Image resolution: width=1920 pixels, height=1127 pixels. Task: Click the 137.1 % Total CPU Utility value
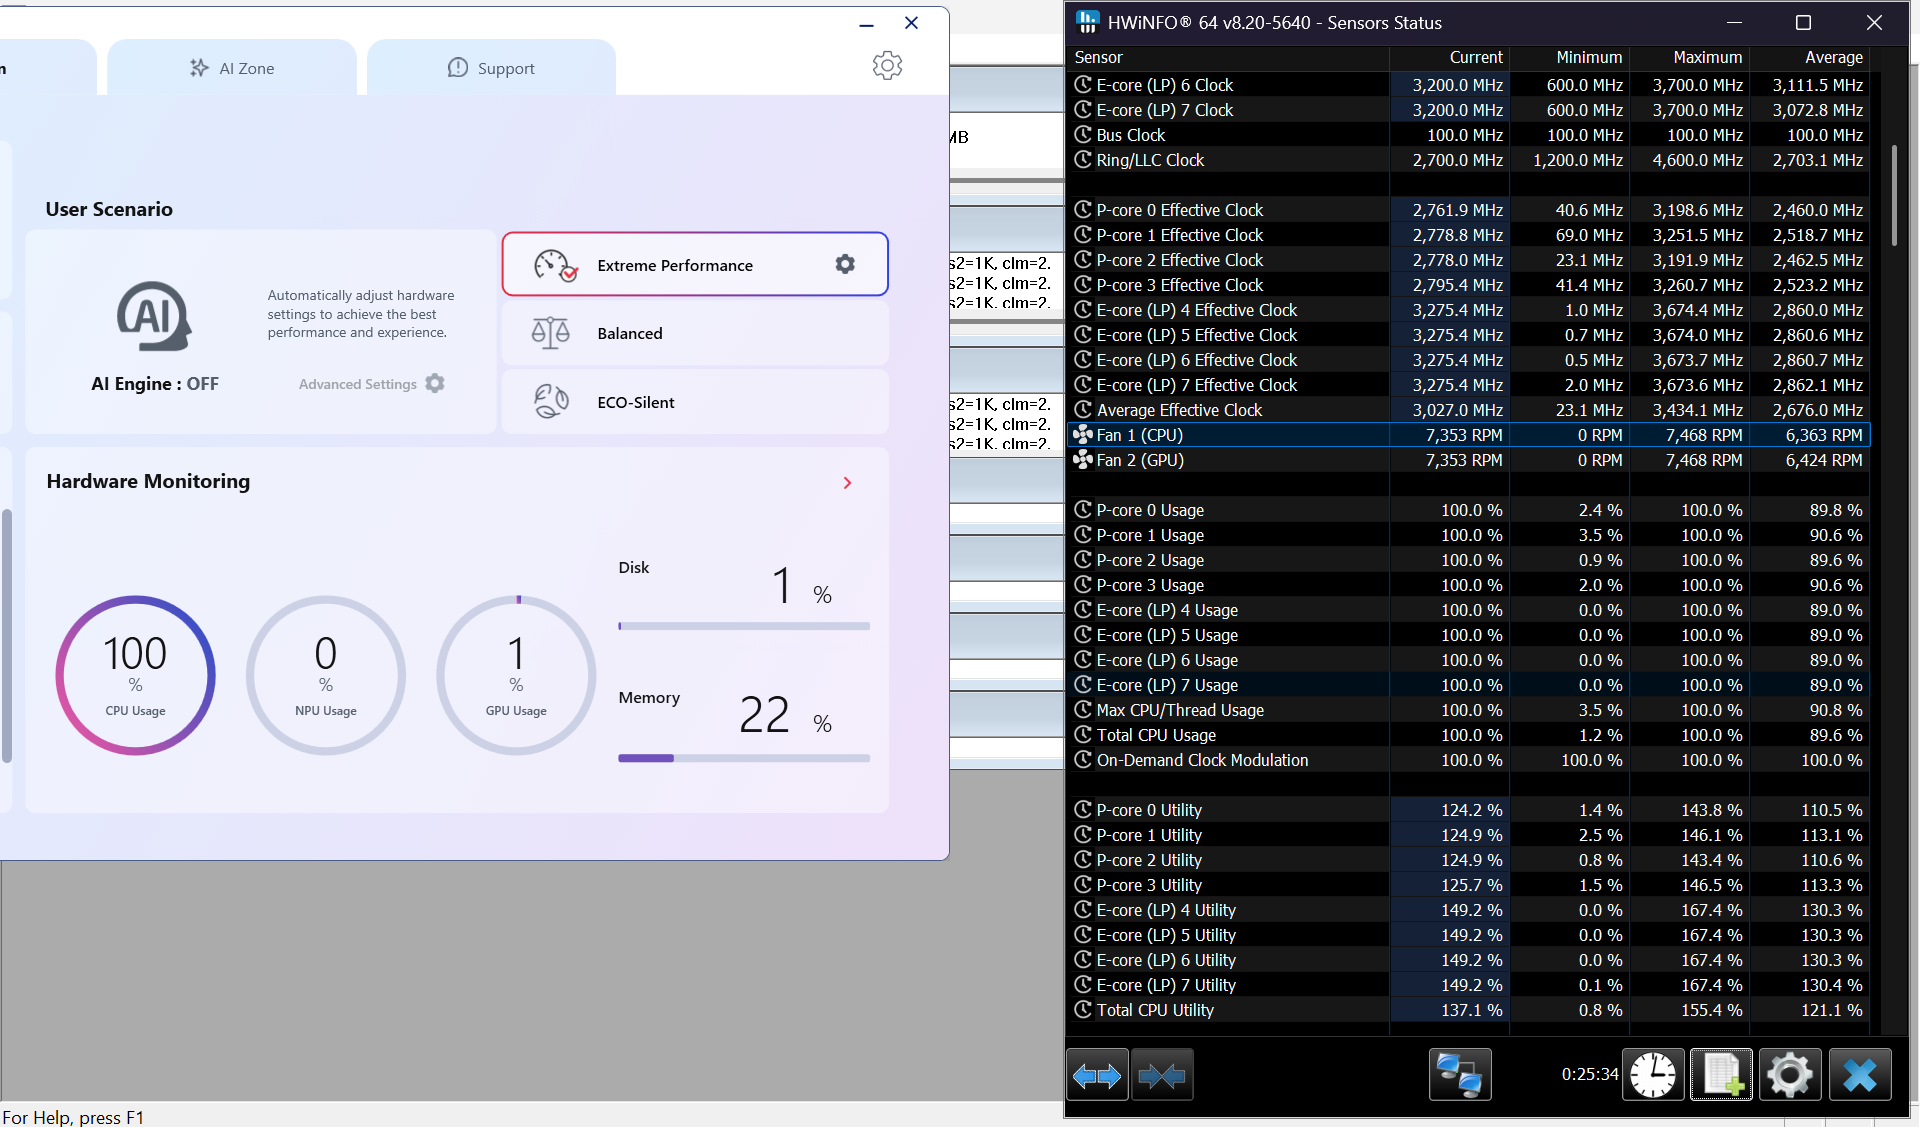(x=1471, y=1010)
